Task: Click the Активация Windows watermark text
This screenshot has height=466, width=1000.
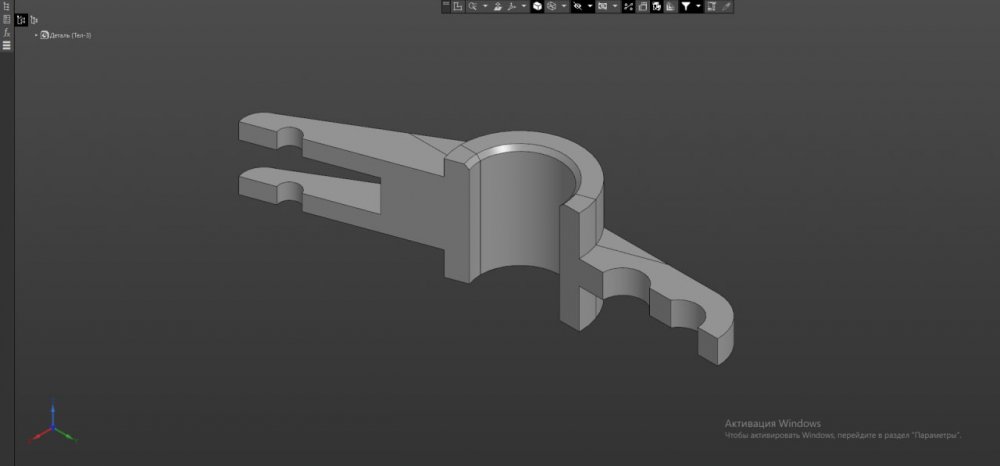Action: tap(772, 422)
